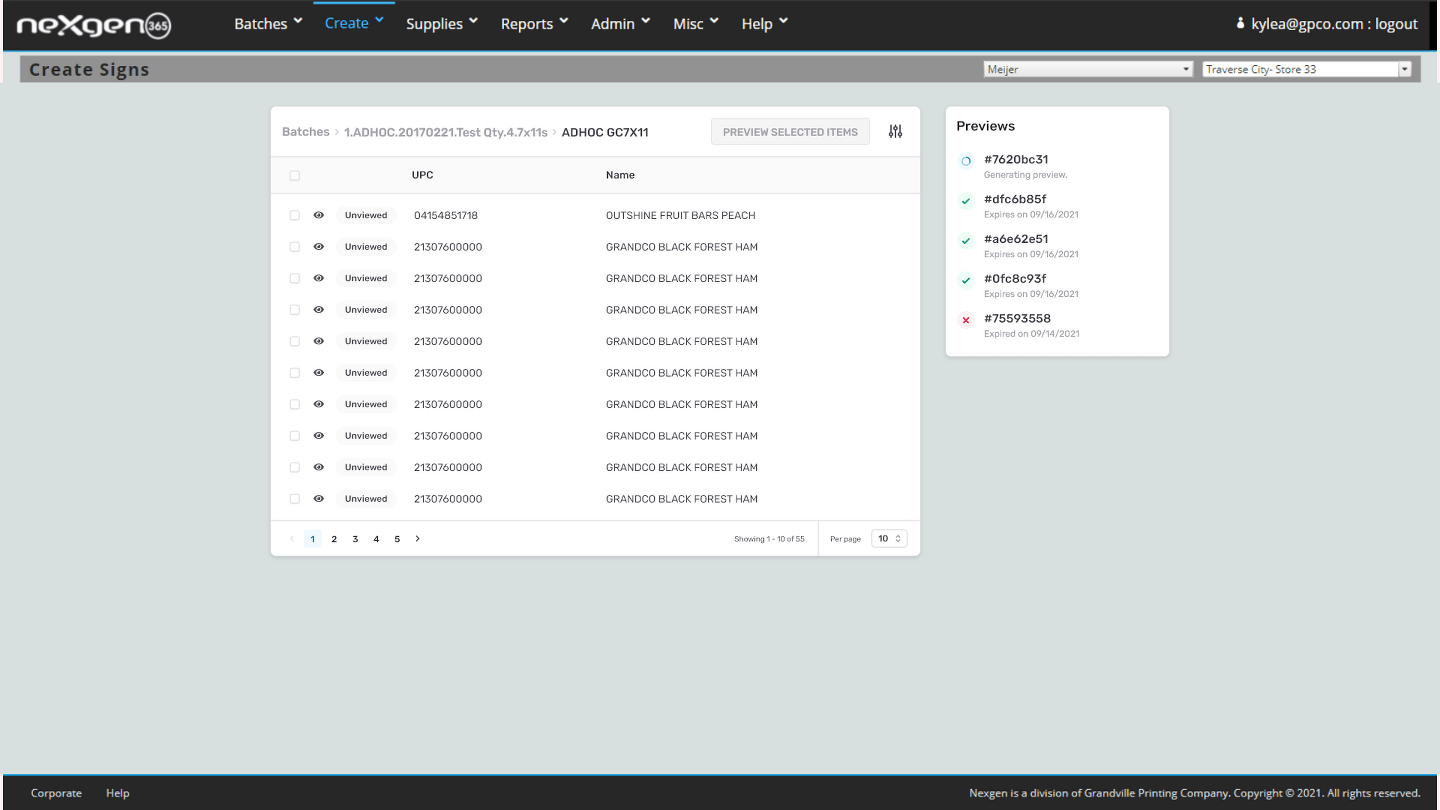
Task: Click UPC 04154851718 cell
Action: coord(446,215)
